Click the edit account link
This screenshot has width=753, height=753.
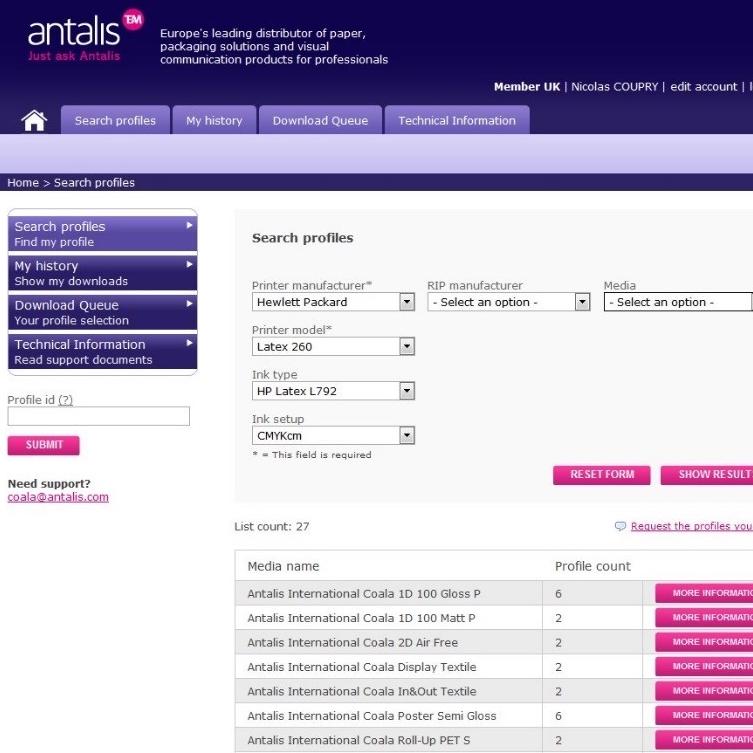[703, 87]
